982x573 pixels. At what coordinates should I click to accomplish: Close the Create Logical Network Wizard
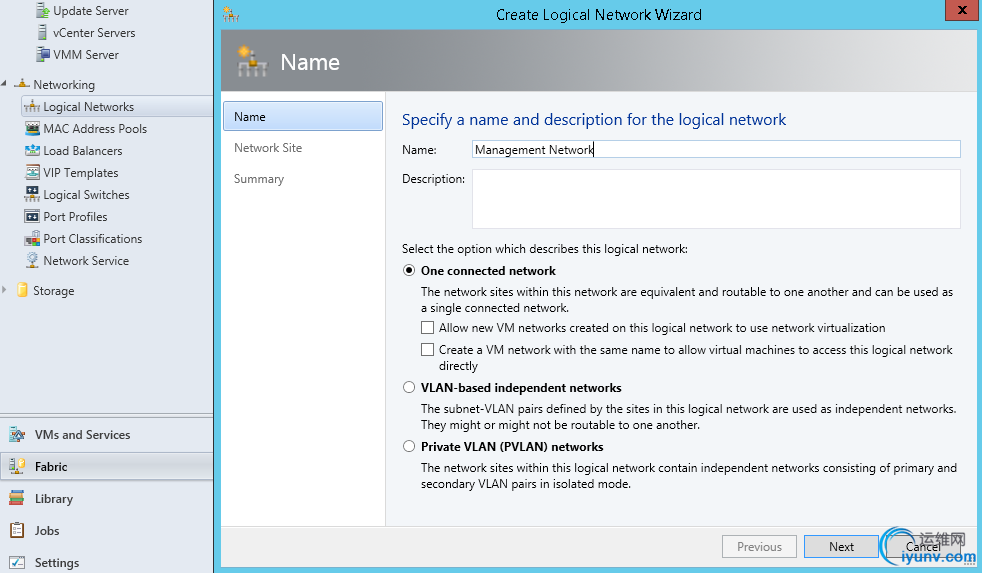coord(962,10)
